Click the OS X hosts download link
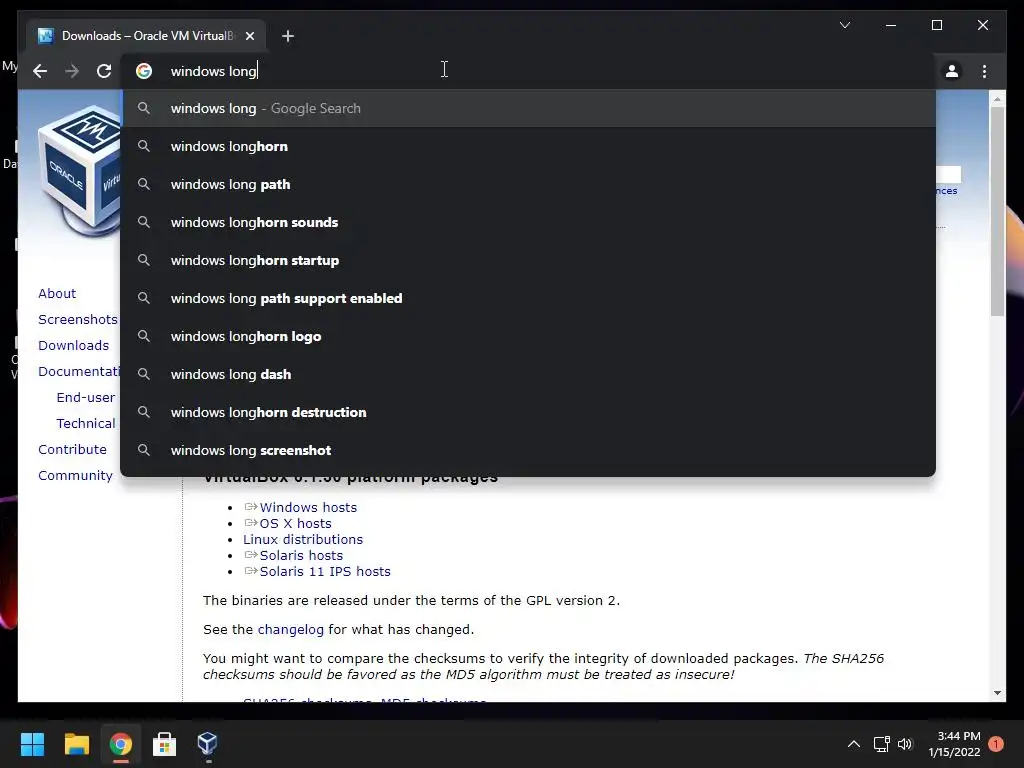 [x=295, y=523]
